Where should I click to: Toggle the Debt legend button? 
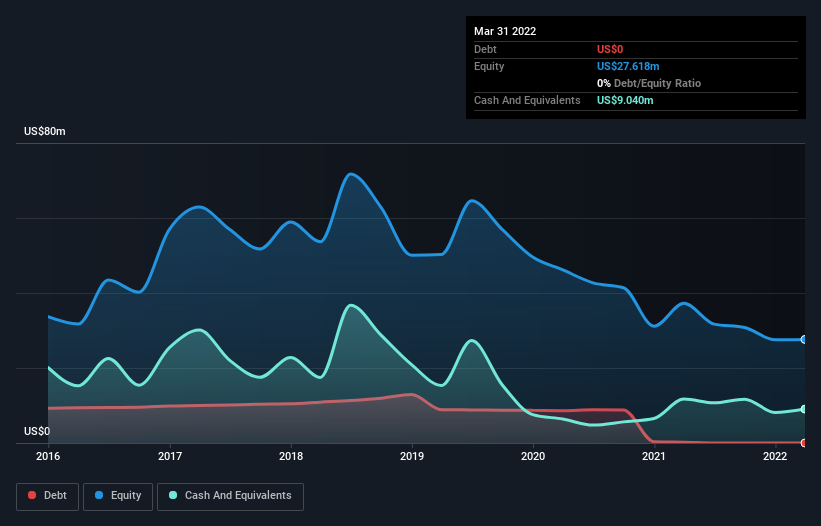click(x=48, y=496)
